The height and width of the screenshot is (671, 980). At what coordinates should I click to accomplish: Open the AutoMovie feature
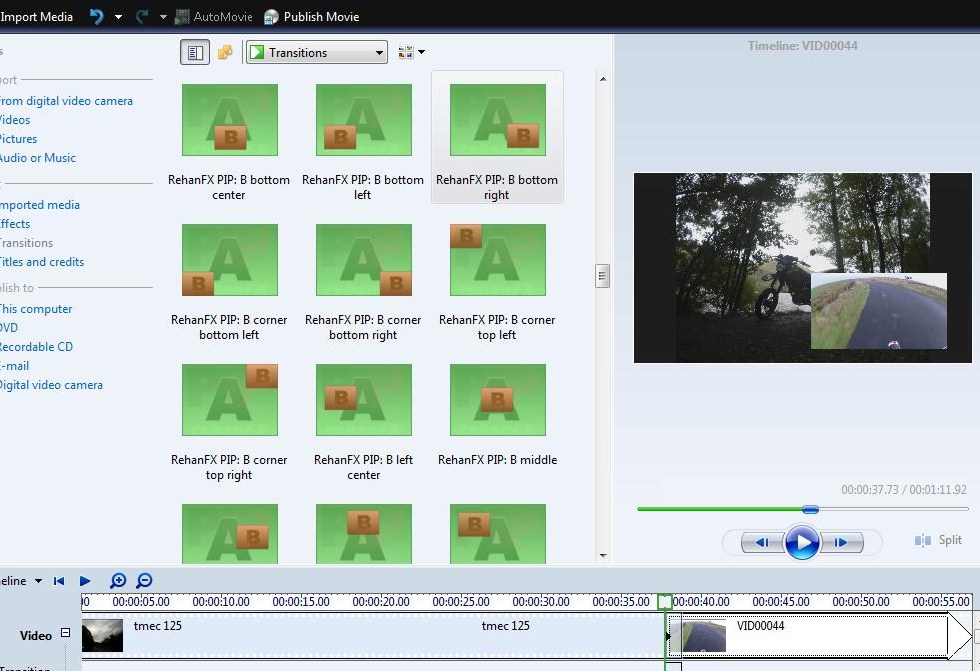(x=213, y=16)
